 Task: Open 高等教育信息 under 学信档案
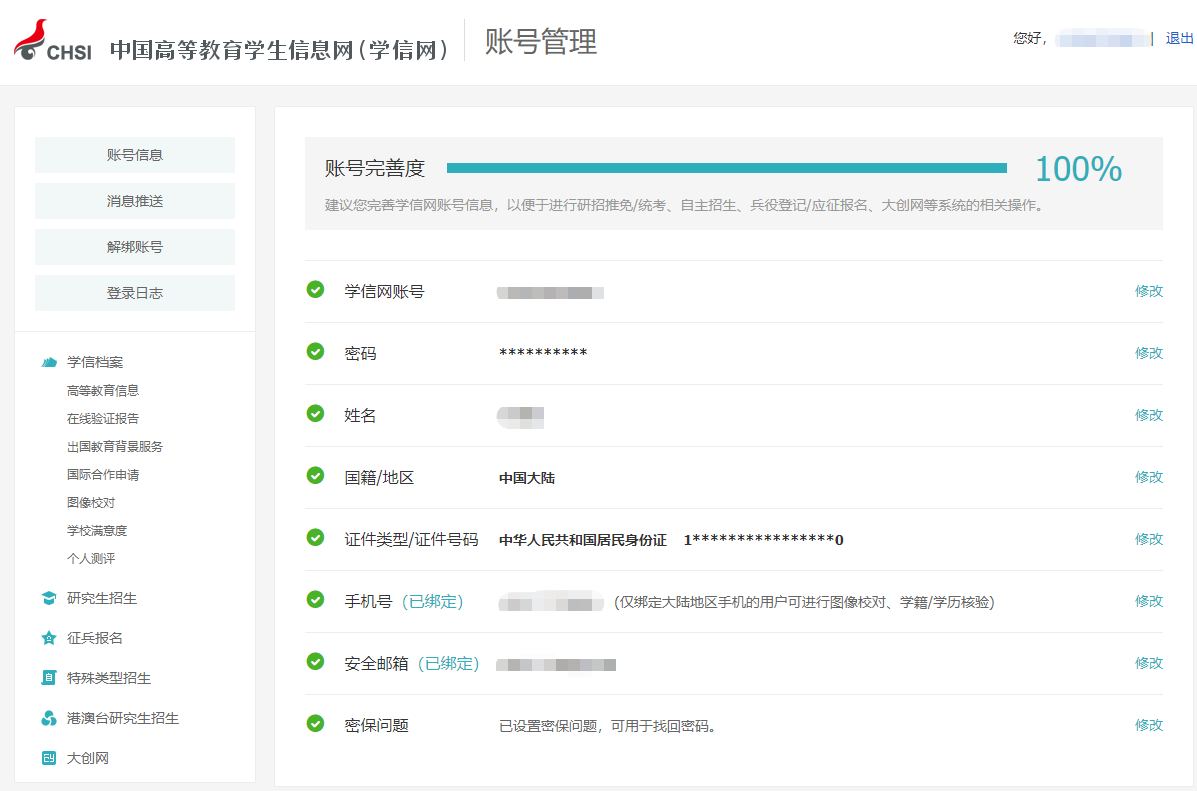[x=103, y=391]
